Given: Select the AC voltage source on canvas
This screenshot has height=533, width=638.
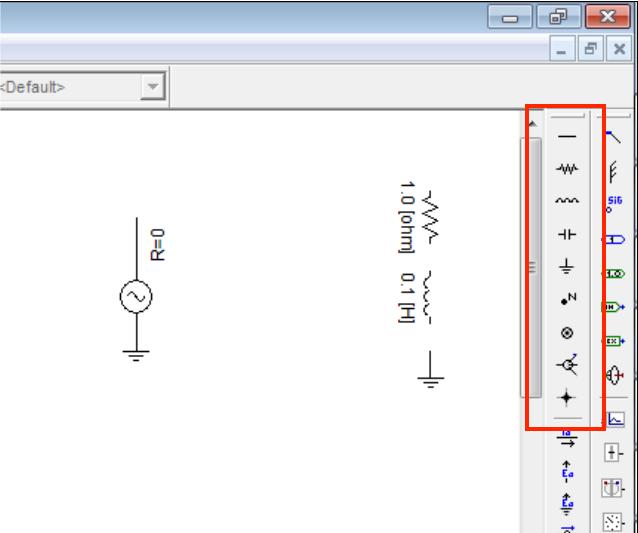Looking at the screenshot, I should click(x=135, y=297).
